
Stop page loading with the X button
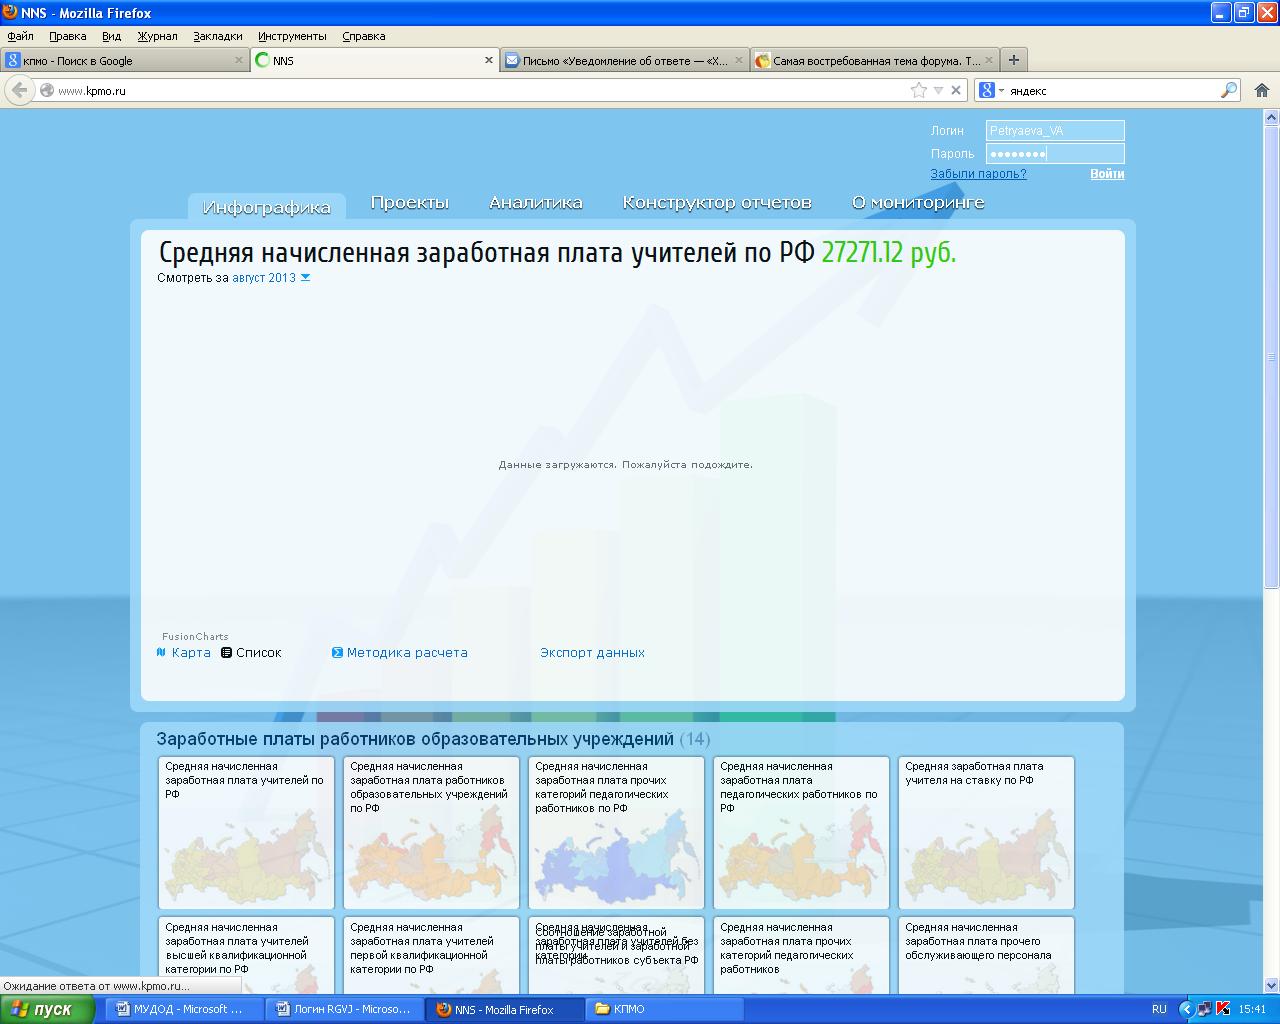(x=956, y=90)
